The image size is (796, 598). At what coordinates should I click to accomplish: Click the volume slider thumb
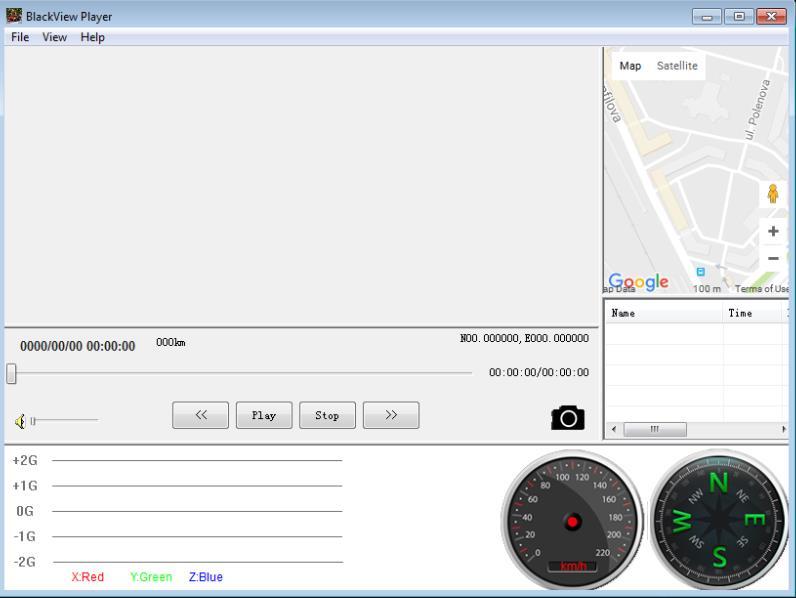[x=33, y=421]
